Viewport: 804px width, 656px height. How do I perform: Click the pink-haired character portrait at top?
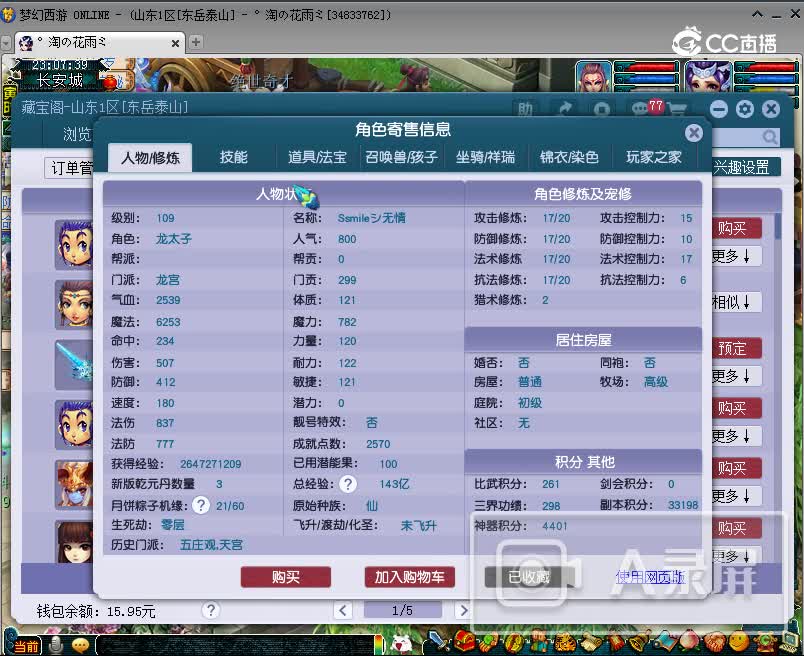click(x=593, y=76)
